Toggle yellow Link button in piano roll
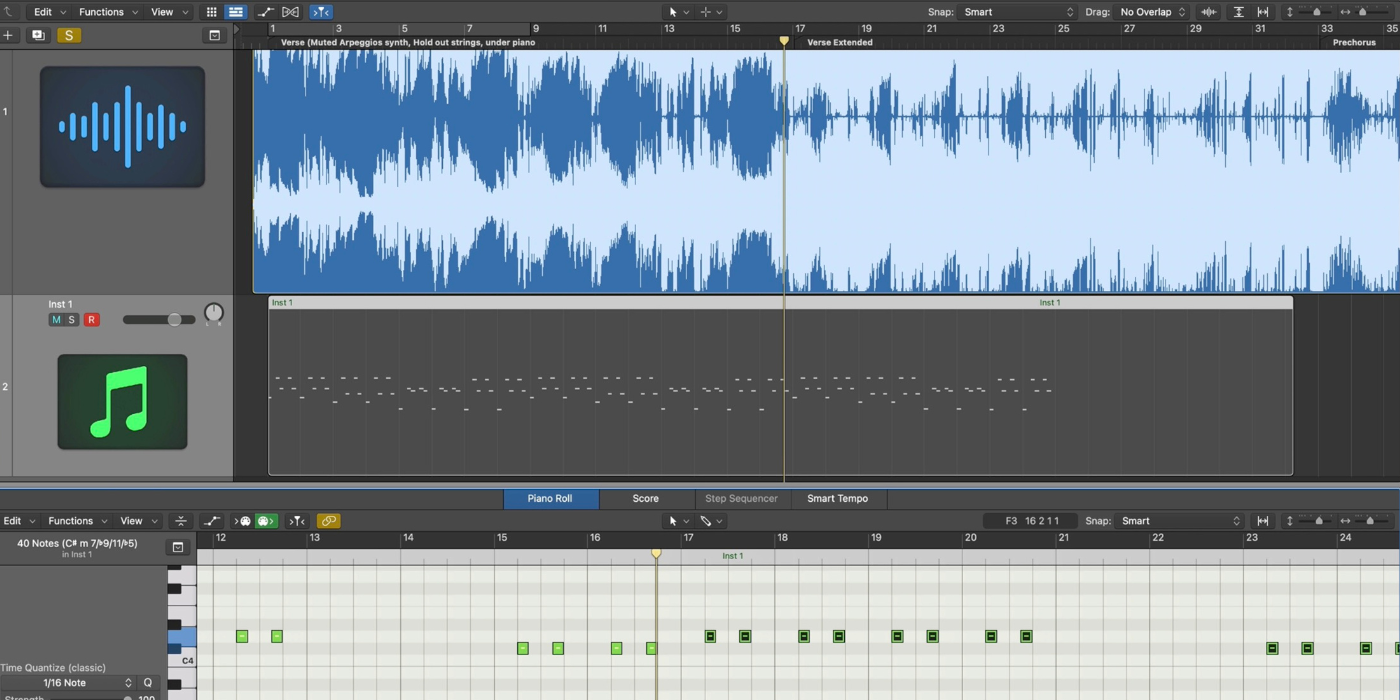 [x=328, y=521]
